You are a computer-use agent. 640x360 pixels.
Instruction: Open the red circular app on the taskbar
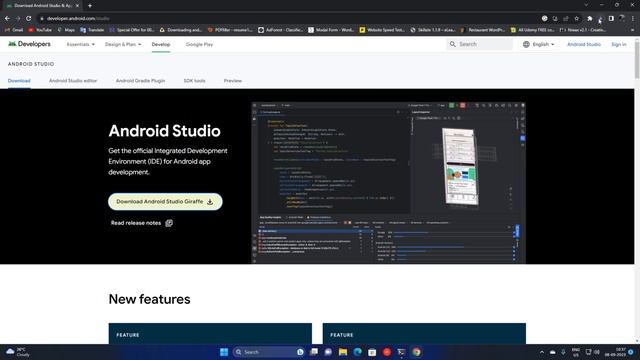pos(387,352)
